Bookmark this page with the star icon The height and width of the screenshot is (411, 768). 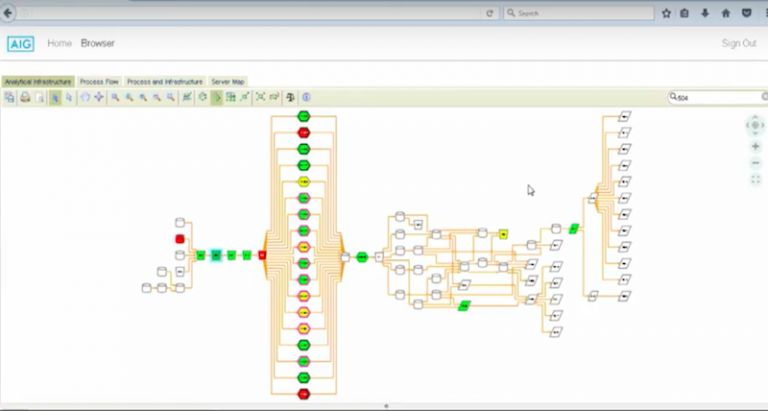(x=666, y=13)
